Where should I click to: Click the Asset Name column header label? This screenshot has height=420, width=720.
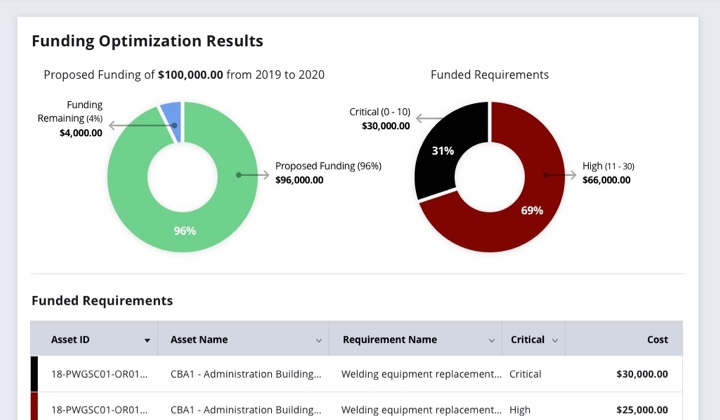click(x=199, y=340)
